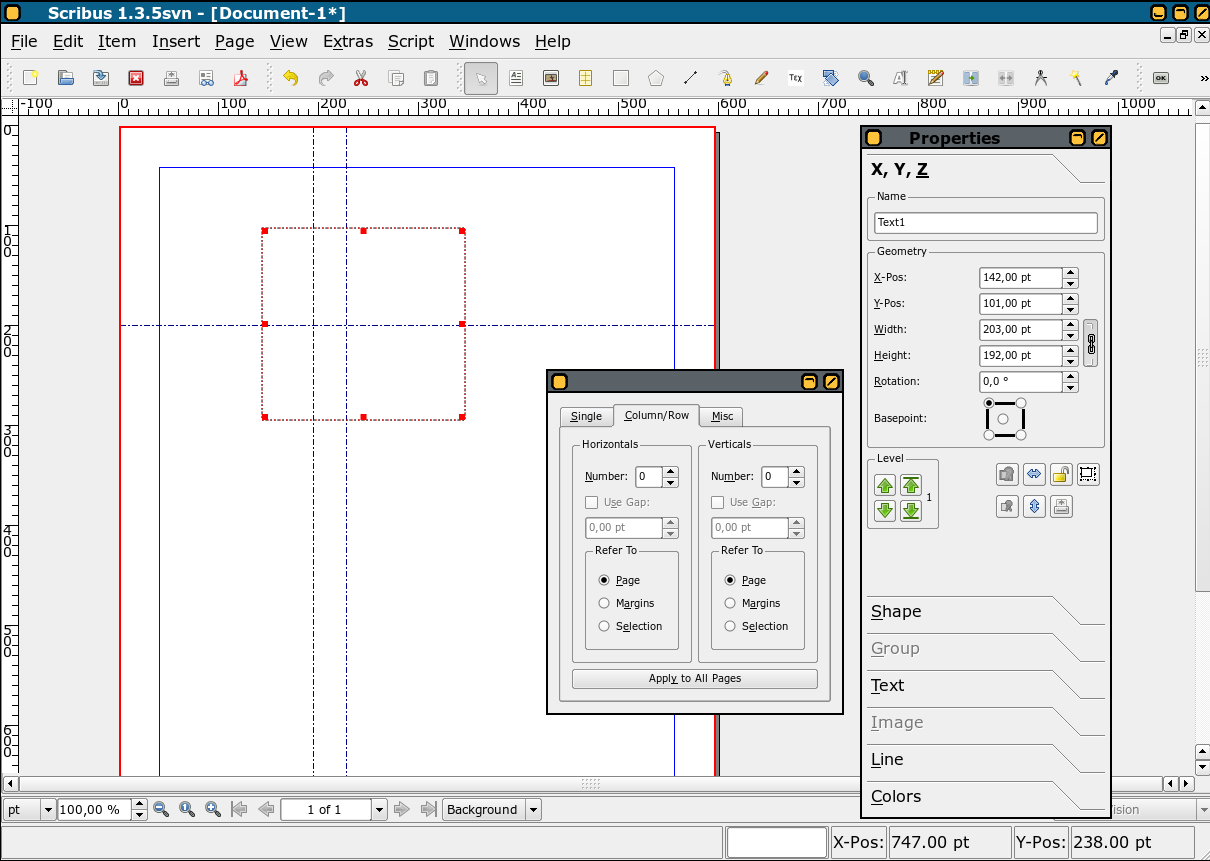Decrease the Rotation value by one step
This screenshot has height=861, width=1210.
[x=1070, y=387]
